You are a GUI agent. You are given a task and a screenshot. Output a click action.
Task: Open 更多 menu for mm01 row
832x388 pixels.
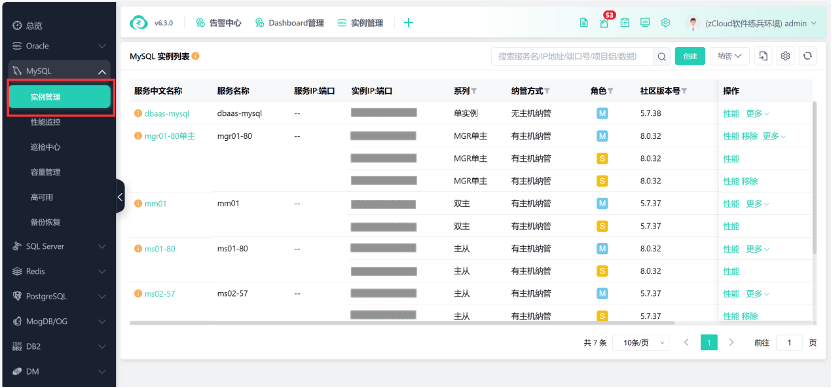point(758,204)
